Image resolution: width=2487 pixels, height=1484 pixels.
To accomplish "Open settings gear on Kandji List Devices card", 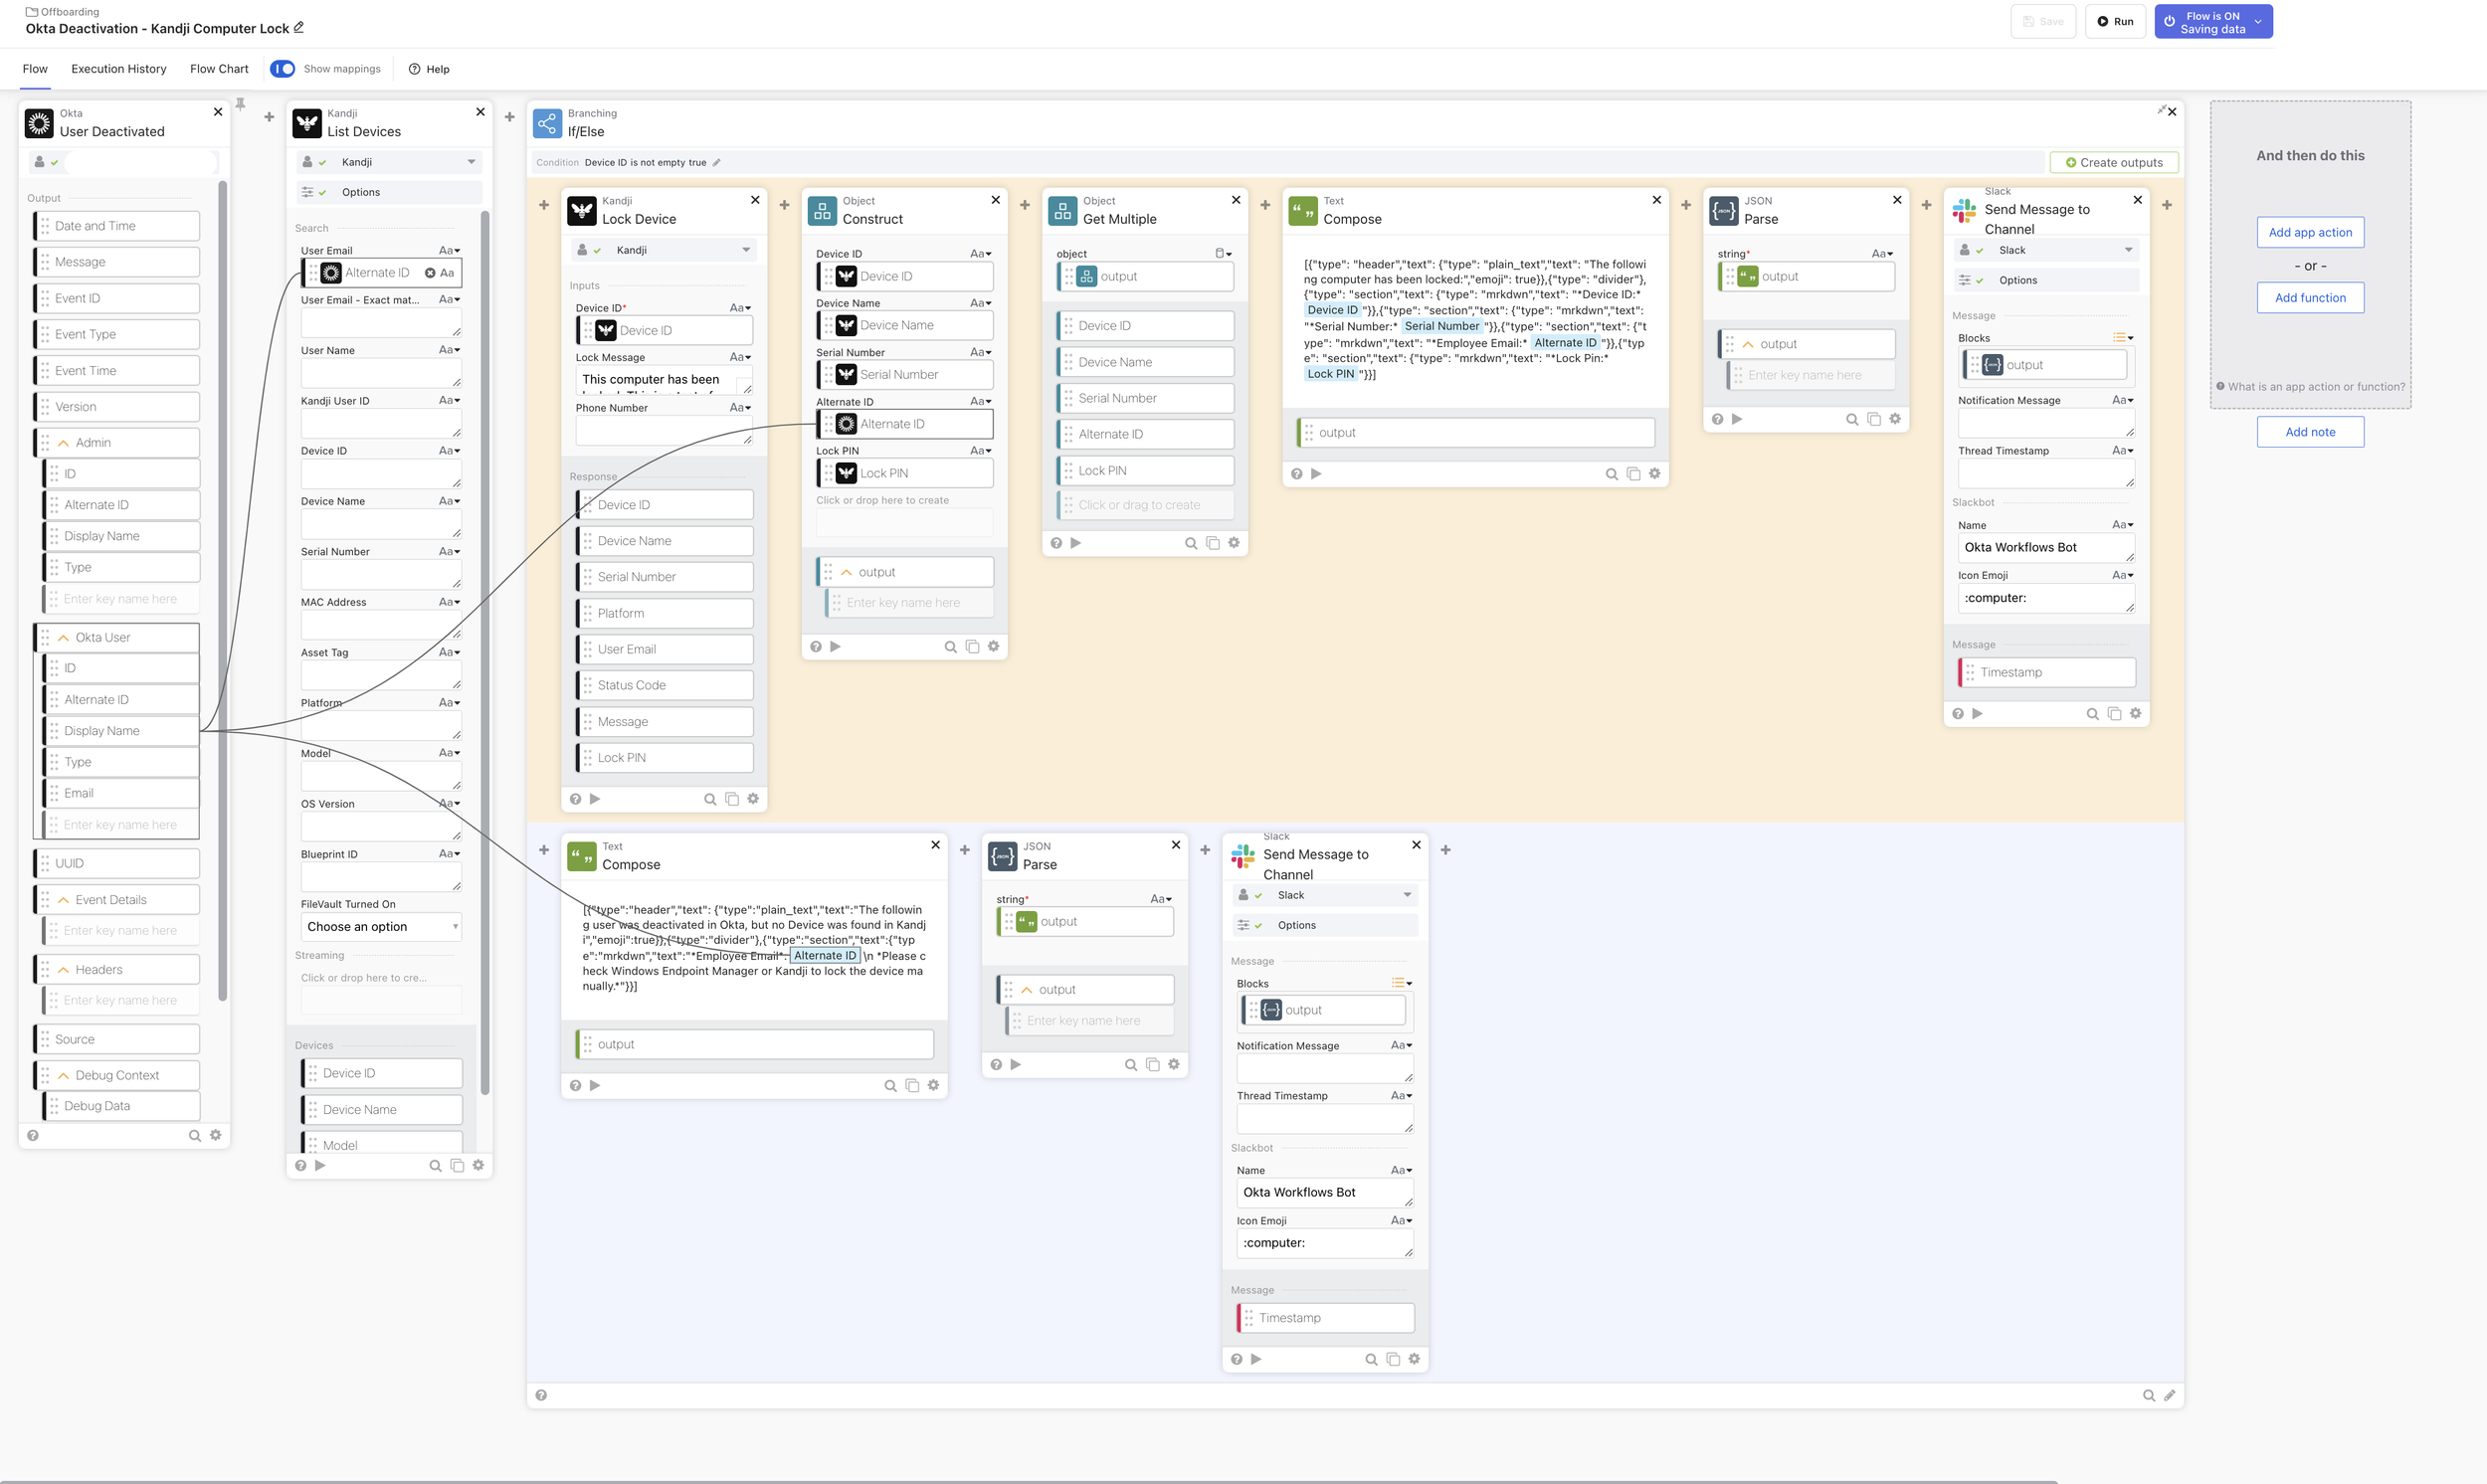I will pyautogui.click(x=478, y=1166).
